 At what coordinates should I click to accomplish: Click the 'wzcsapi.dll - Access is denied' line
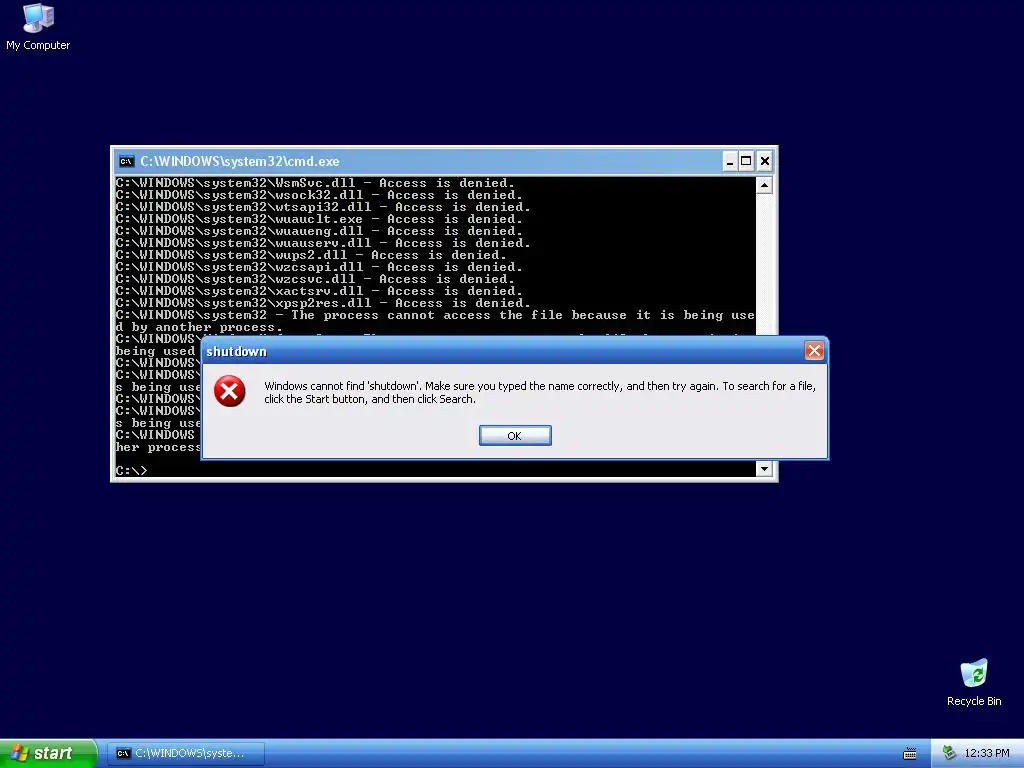tap(319, 267)
